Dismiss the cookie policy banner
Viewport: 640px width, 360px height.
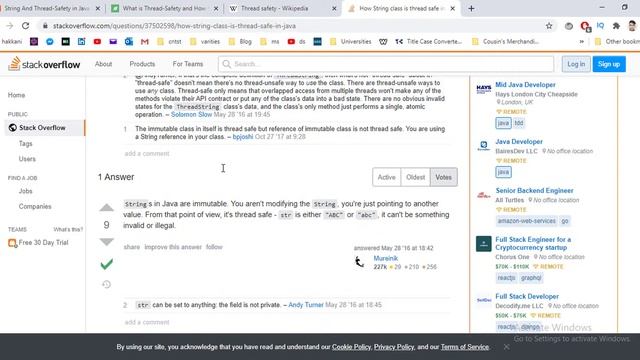click(506, 347)
